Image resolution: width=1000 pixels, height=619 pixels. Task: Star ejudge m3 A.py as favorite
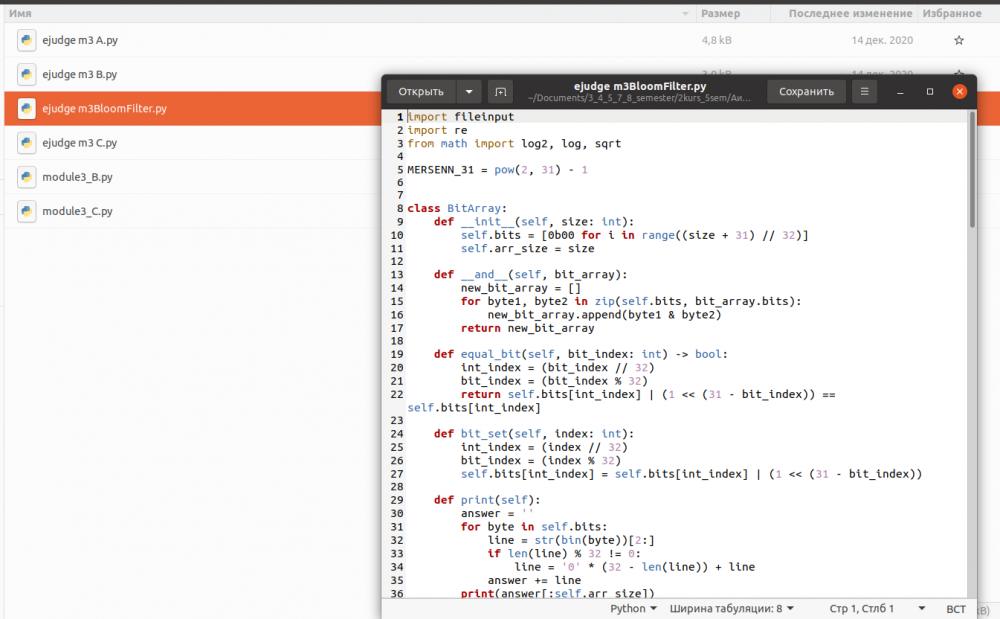(959, 41)
